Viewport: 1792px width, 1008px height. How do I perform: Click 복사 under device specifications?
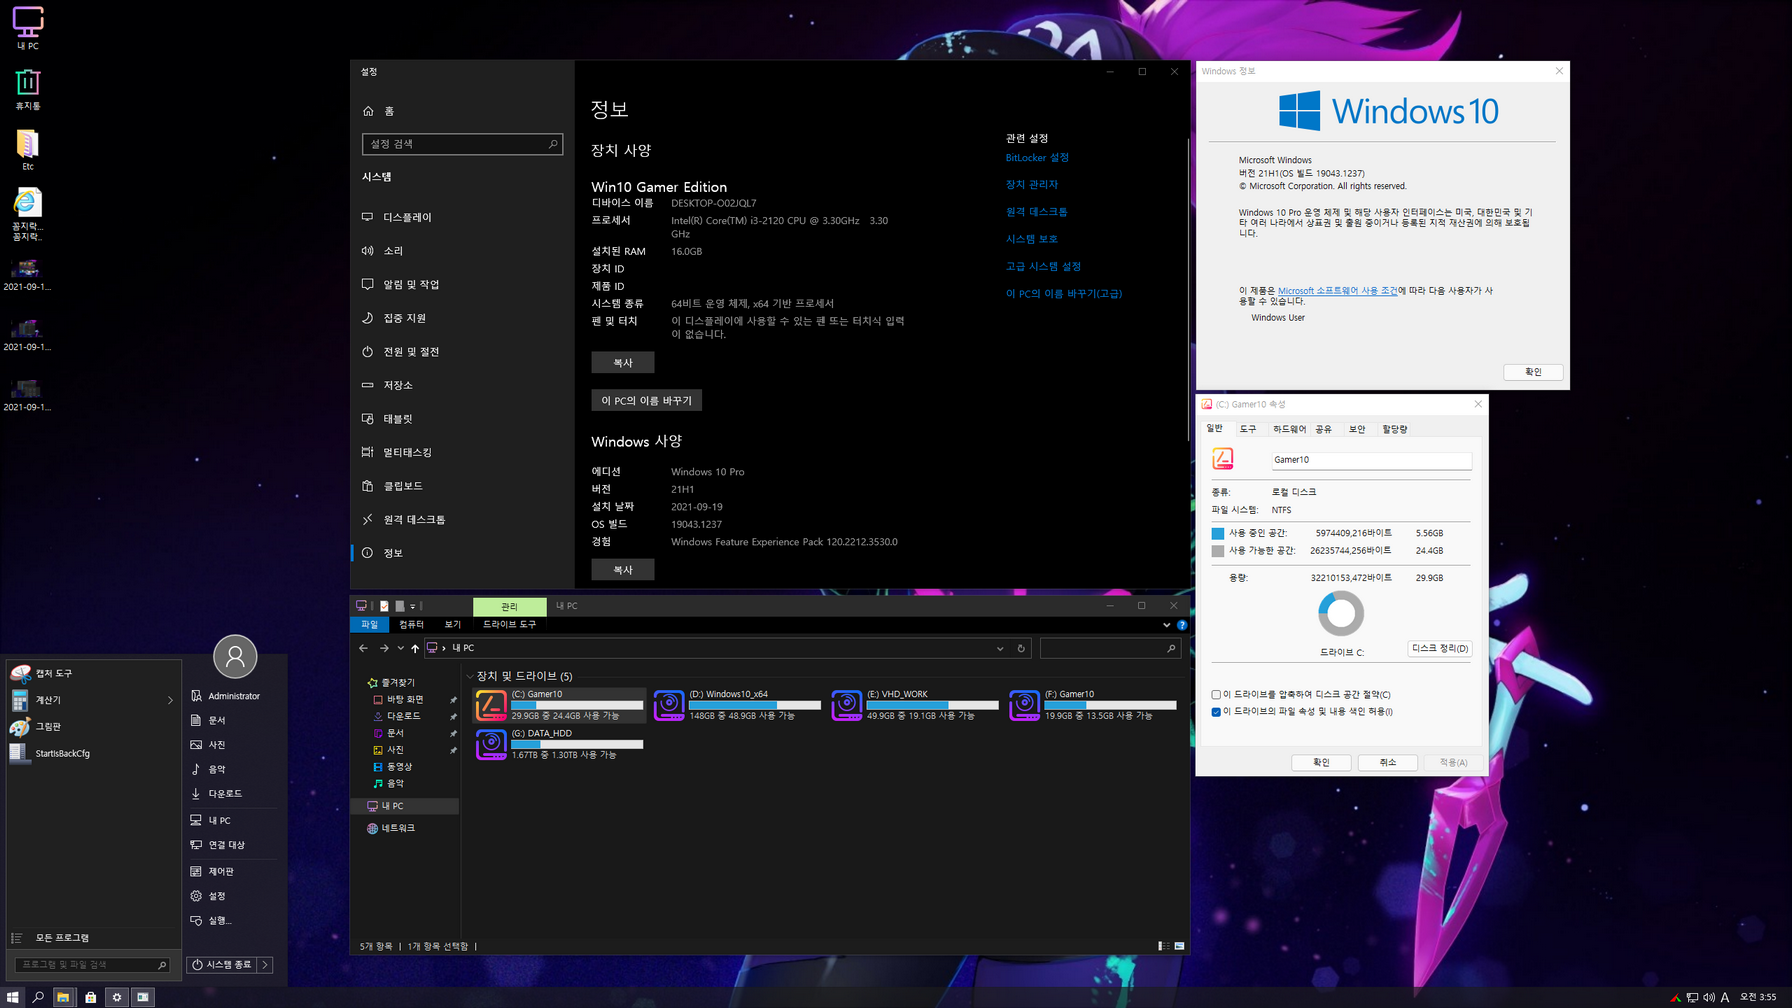[622, 362]
